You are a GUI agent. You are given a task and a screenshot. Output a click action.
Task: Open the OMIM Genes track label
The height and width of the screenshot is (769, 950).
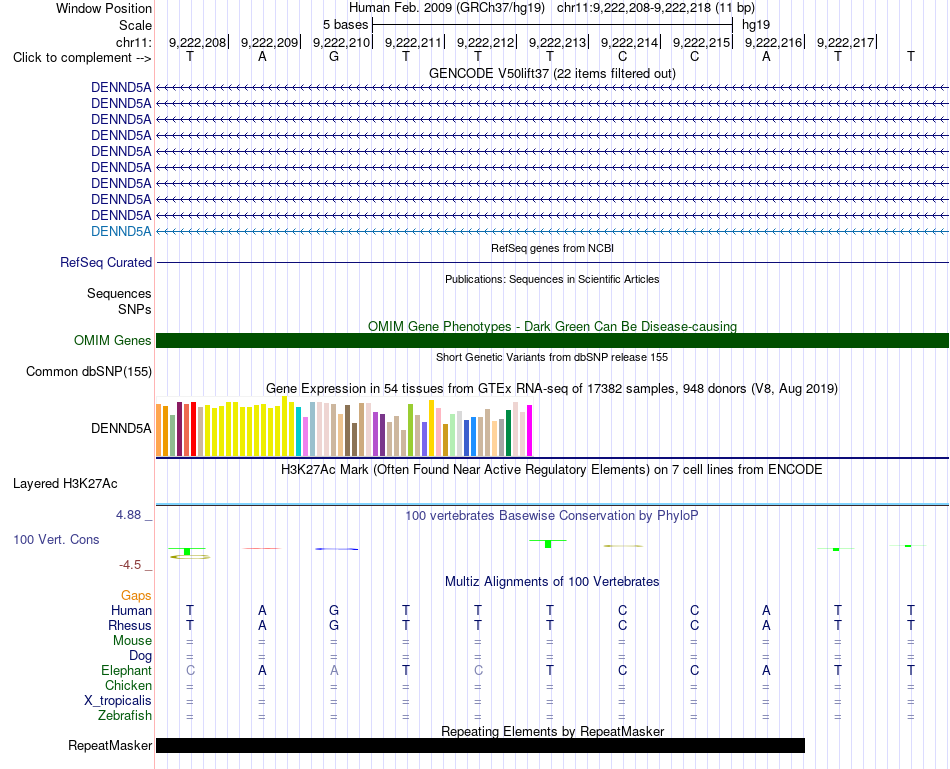113,341
